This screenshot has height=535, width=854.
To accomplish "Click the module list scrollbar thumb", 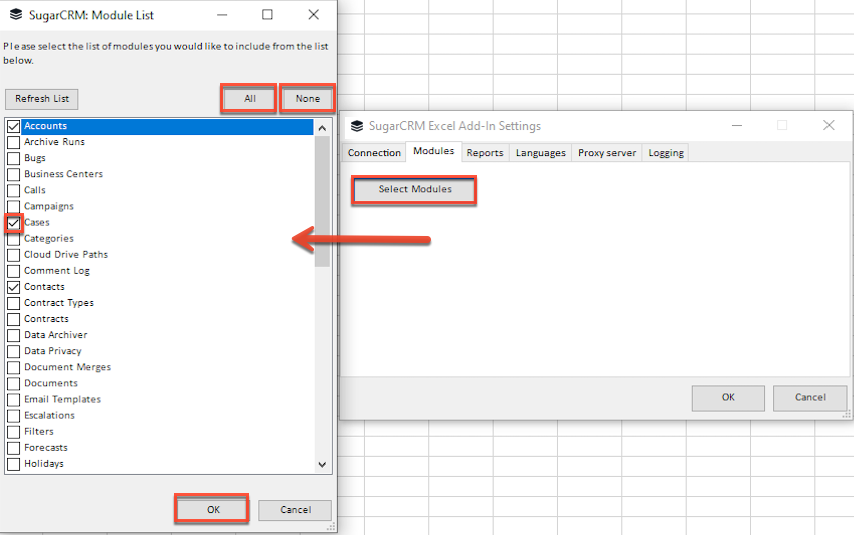I will pyautogui.click(x=322, y=202).
